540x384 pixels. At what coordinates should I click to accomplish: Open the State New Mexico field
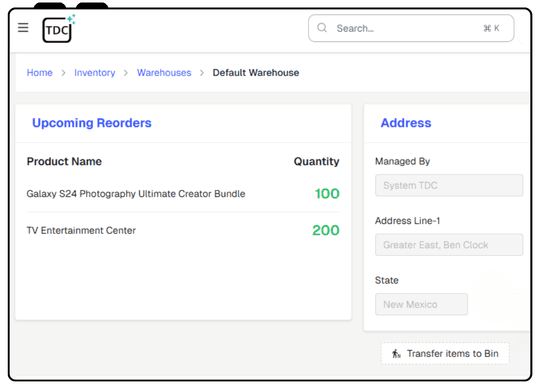tap(421, 304)
